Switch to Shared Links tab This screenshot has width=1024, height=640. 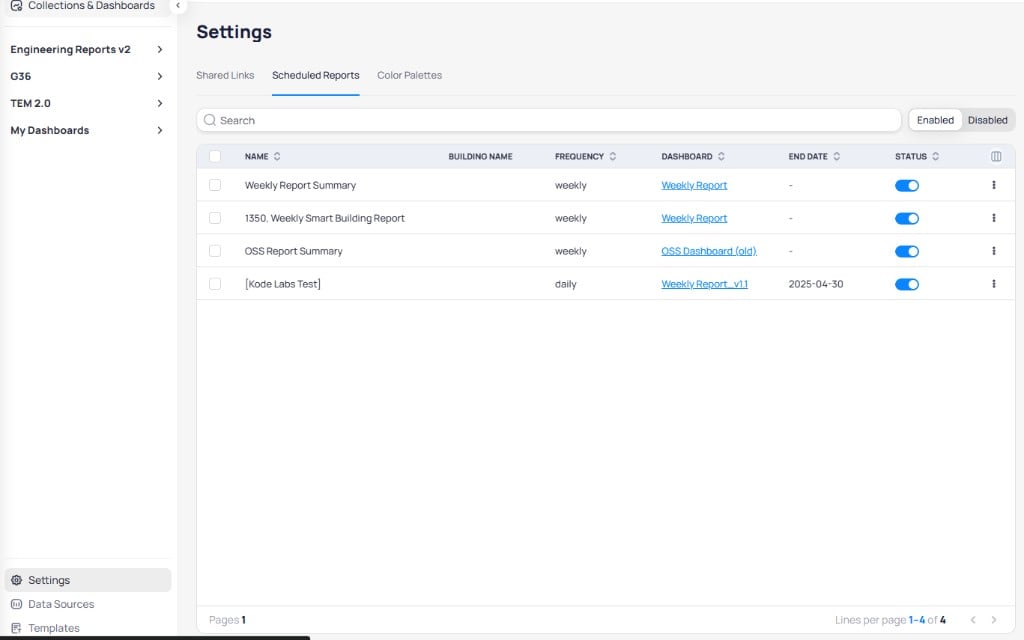click(x=225, y=75)
